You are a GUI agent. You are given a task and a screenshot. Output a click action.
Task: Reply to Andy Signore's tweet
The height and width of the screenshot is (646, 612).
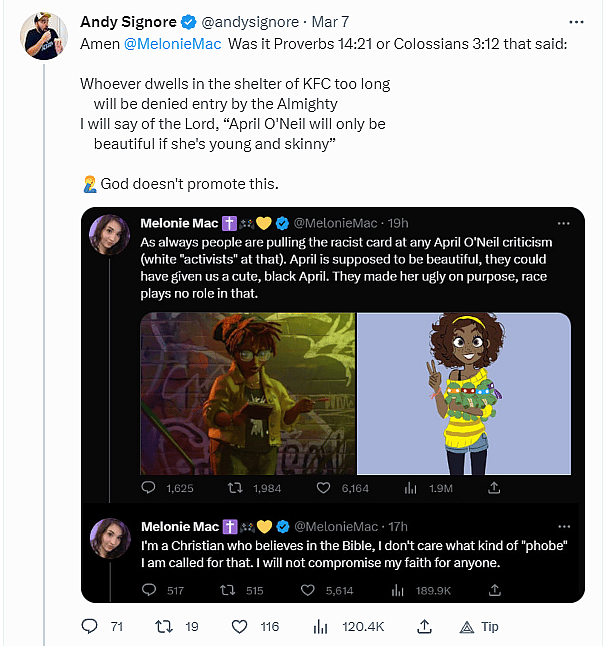pyautogui.click(x=89, y=627)
